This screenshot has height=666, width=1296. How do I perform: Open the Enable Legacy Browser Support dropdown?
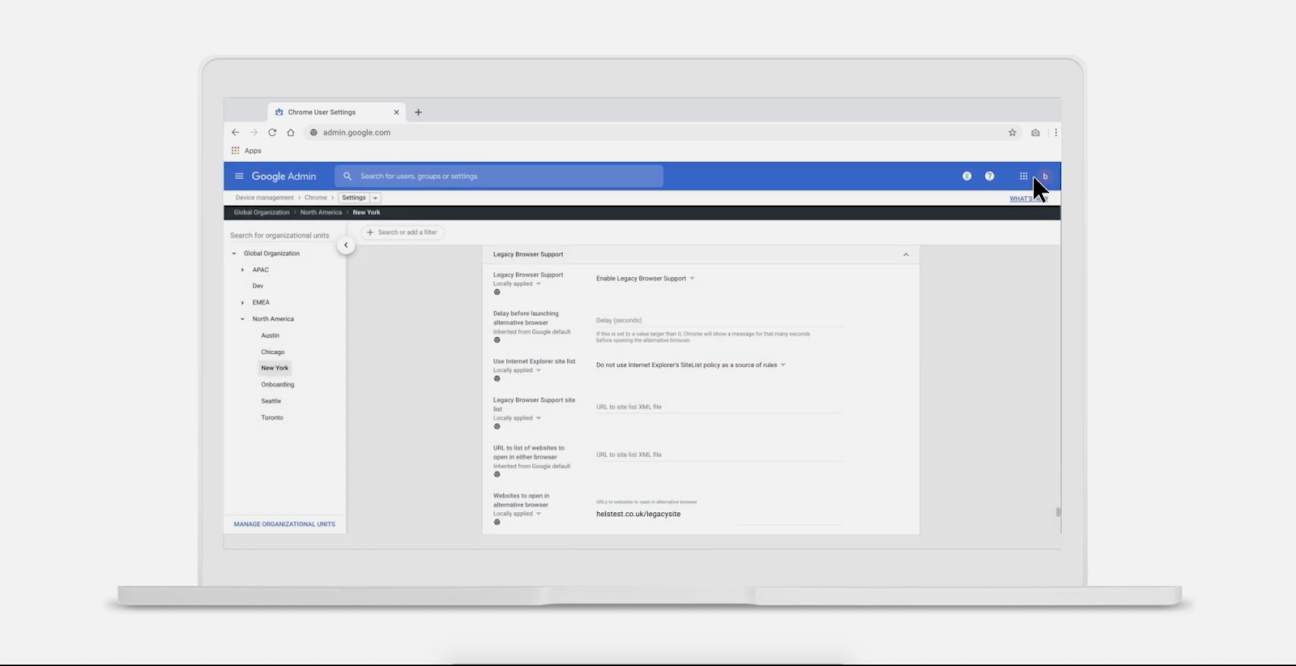pyautogui.click(x=645, y=278)
